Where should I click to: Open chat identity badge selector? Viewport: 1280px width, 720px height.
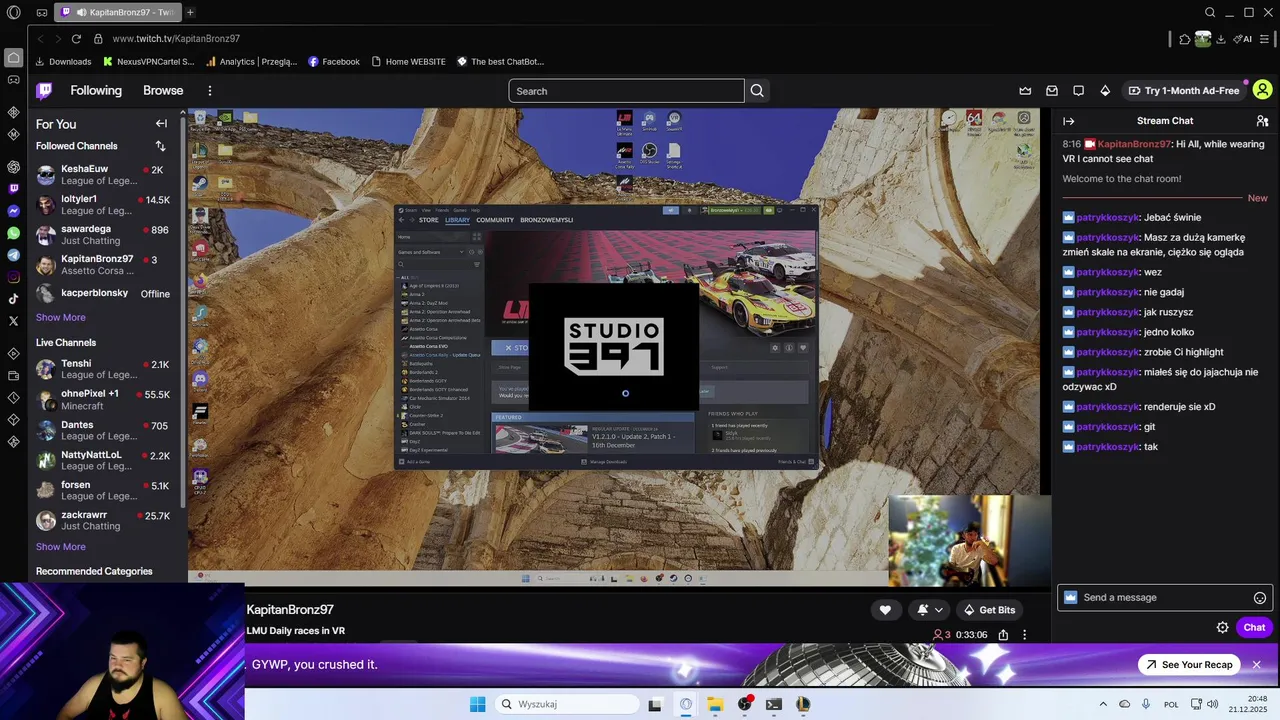coord(1070,597)
